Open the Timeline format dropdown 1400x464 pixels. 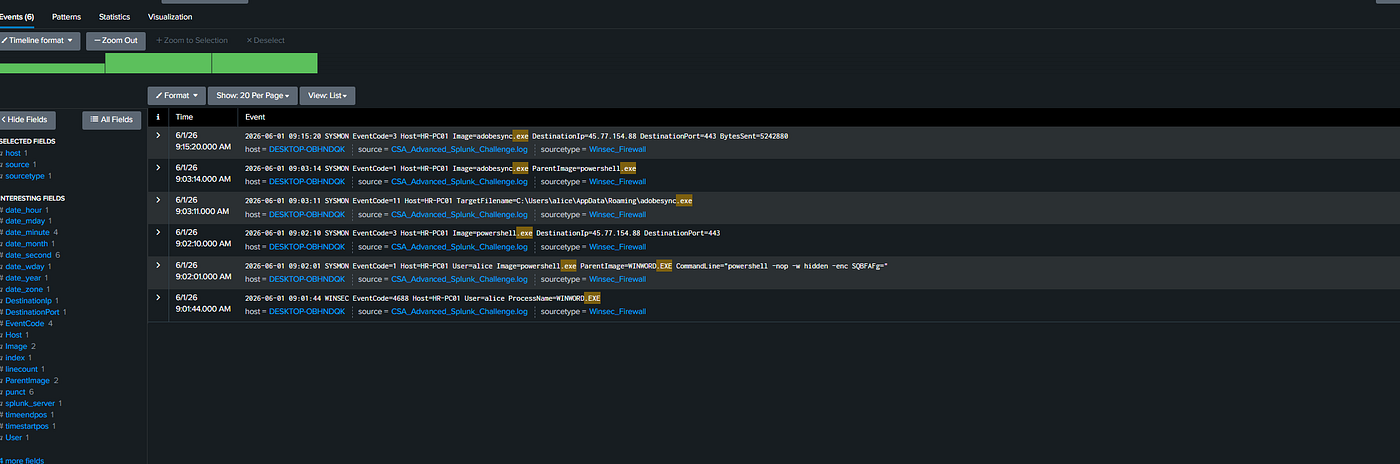coord(39,41)
